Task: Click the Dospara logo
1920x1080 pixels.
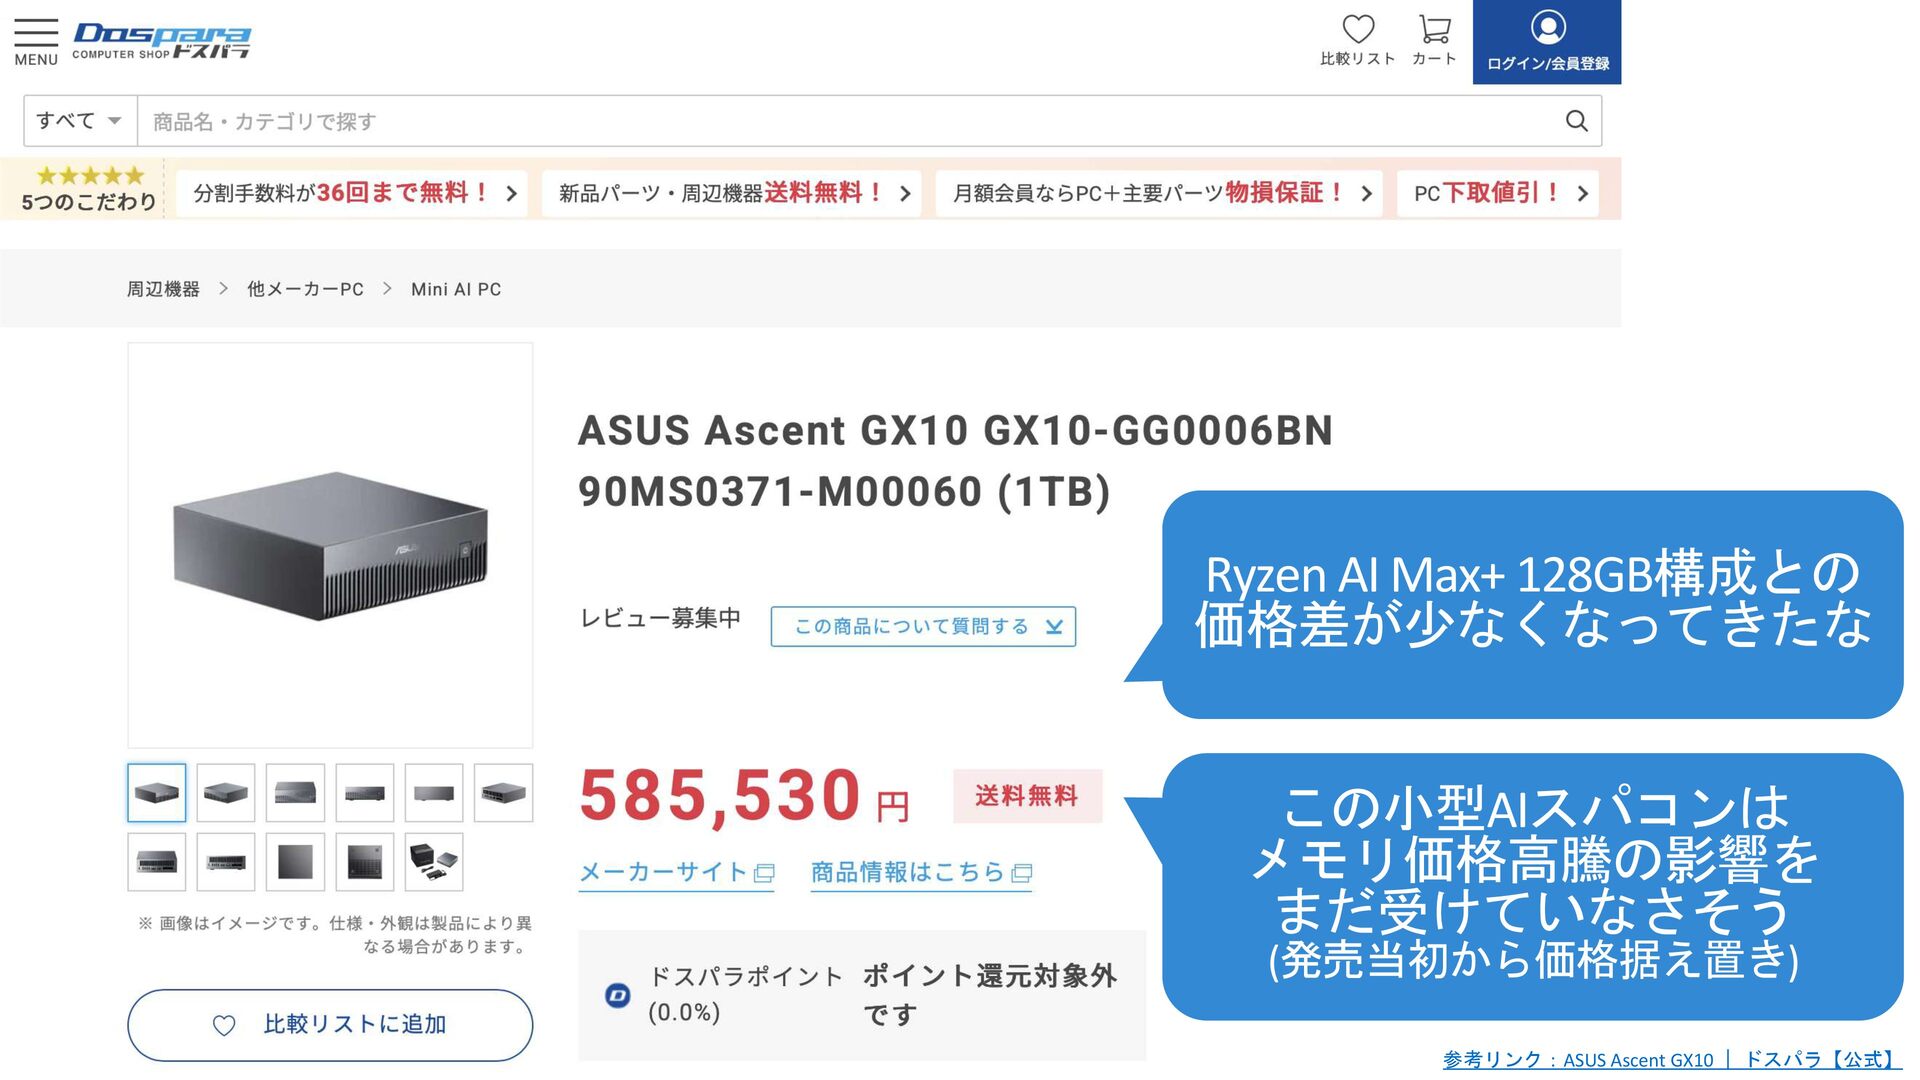Action: [161, 41]
